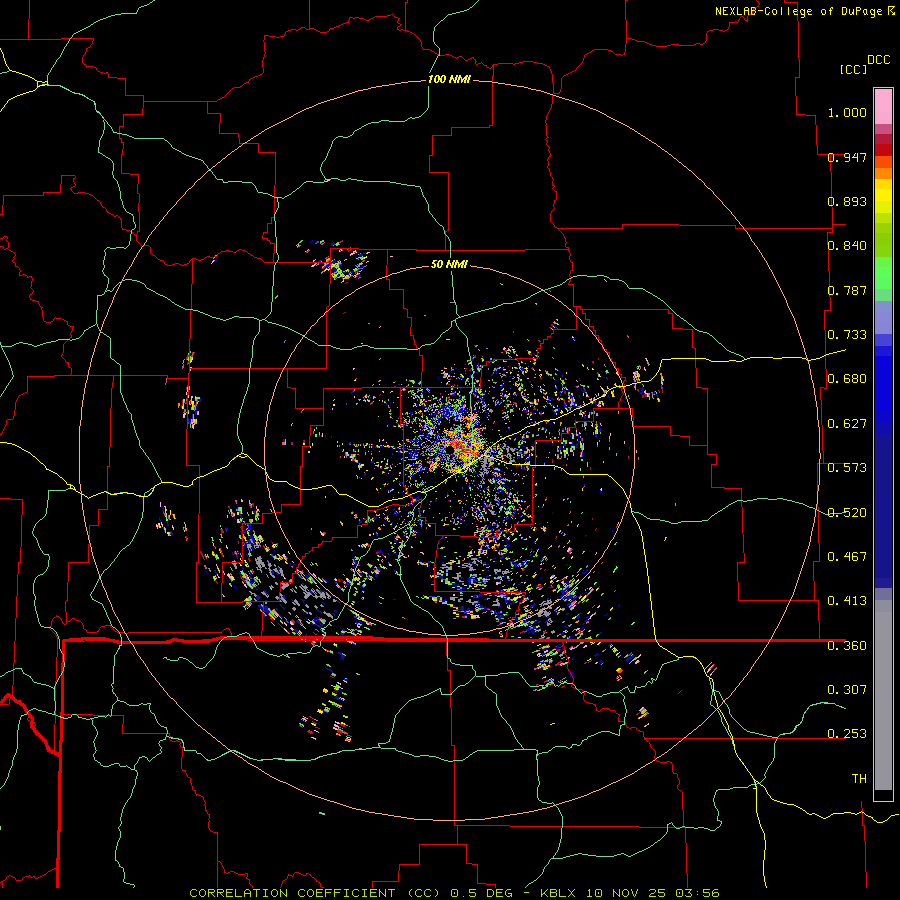Click the KBLX radar site identifier
The height and width of the screenshot is (900, 900).
click(x=558, y=893)
